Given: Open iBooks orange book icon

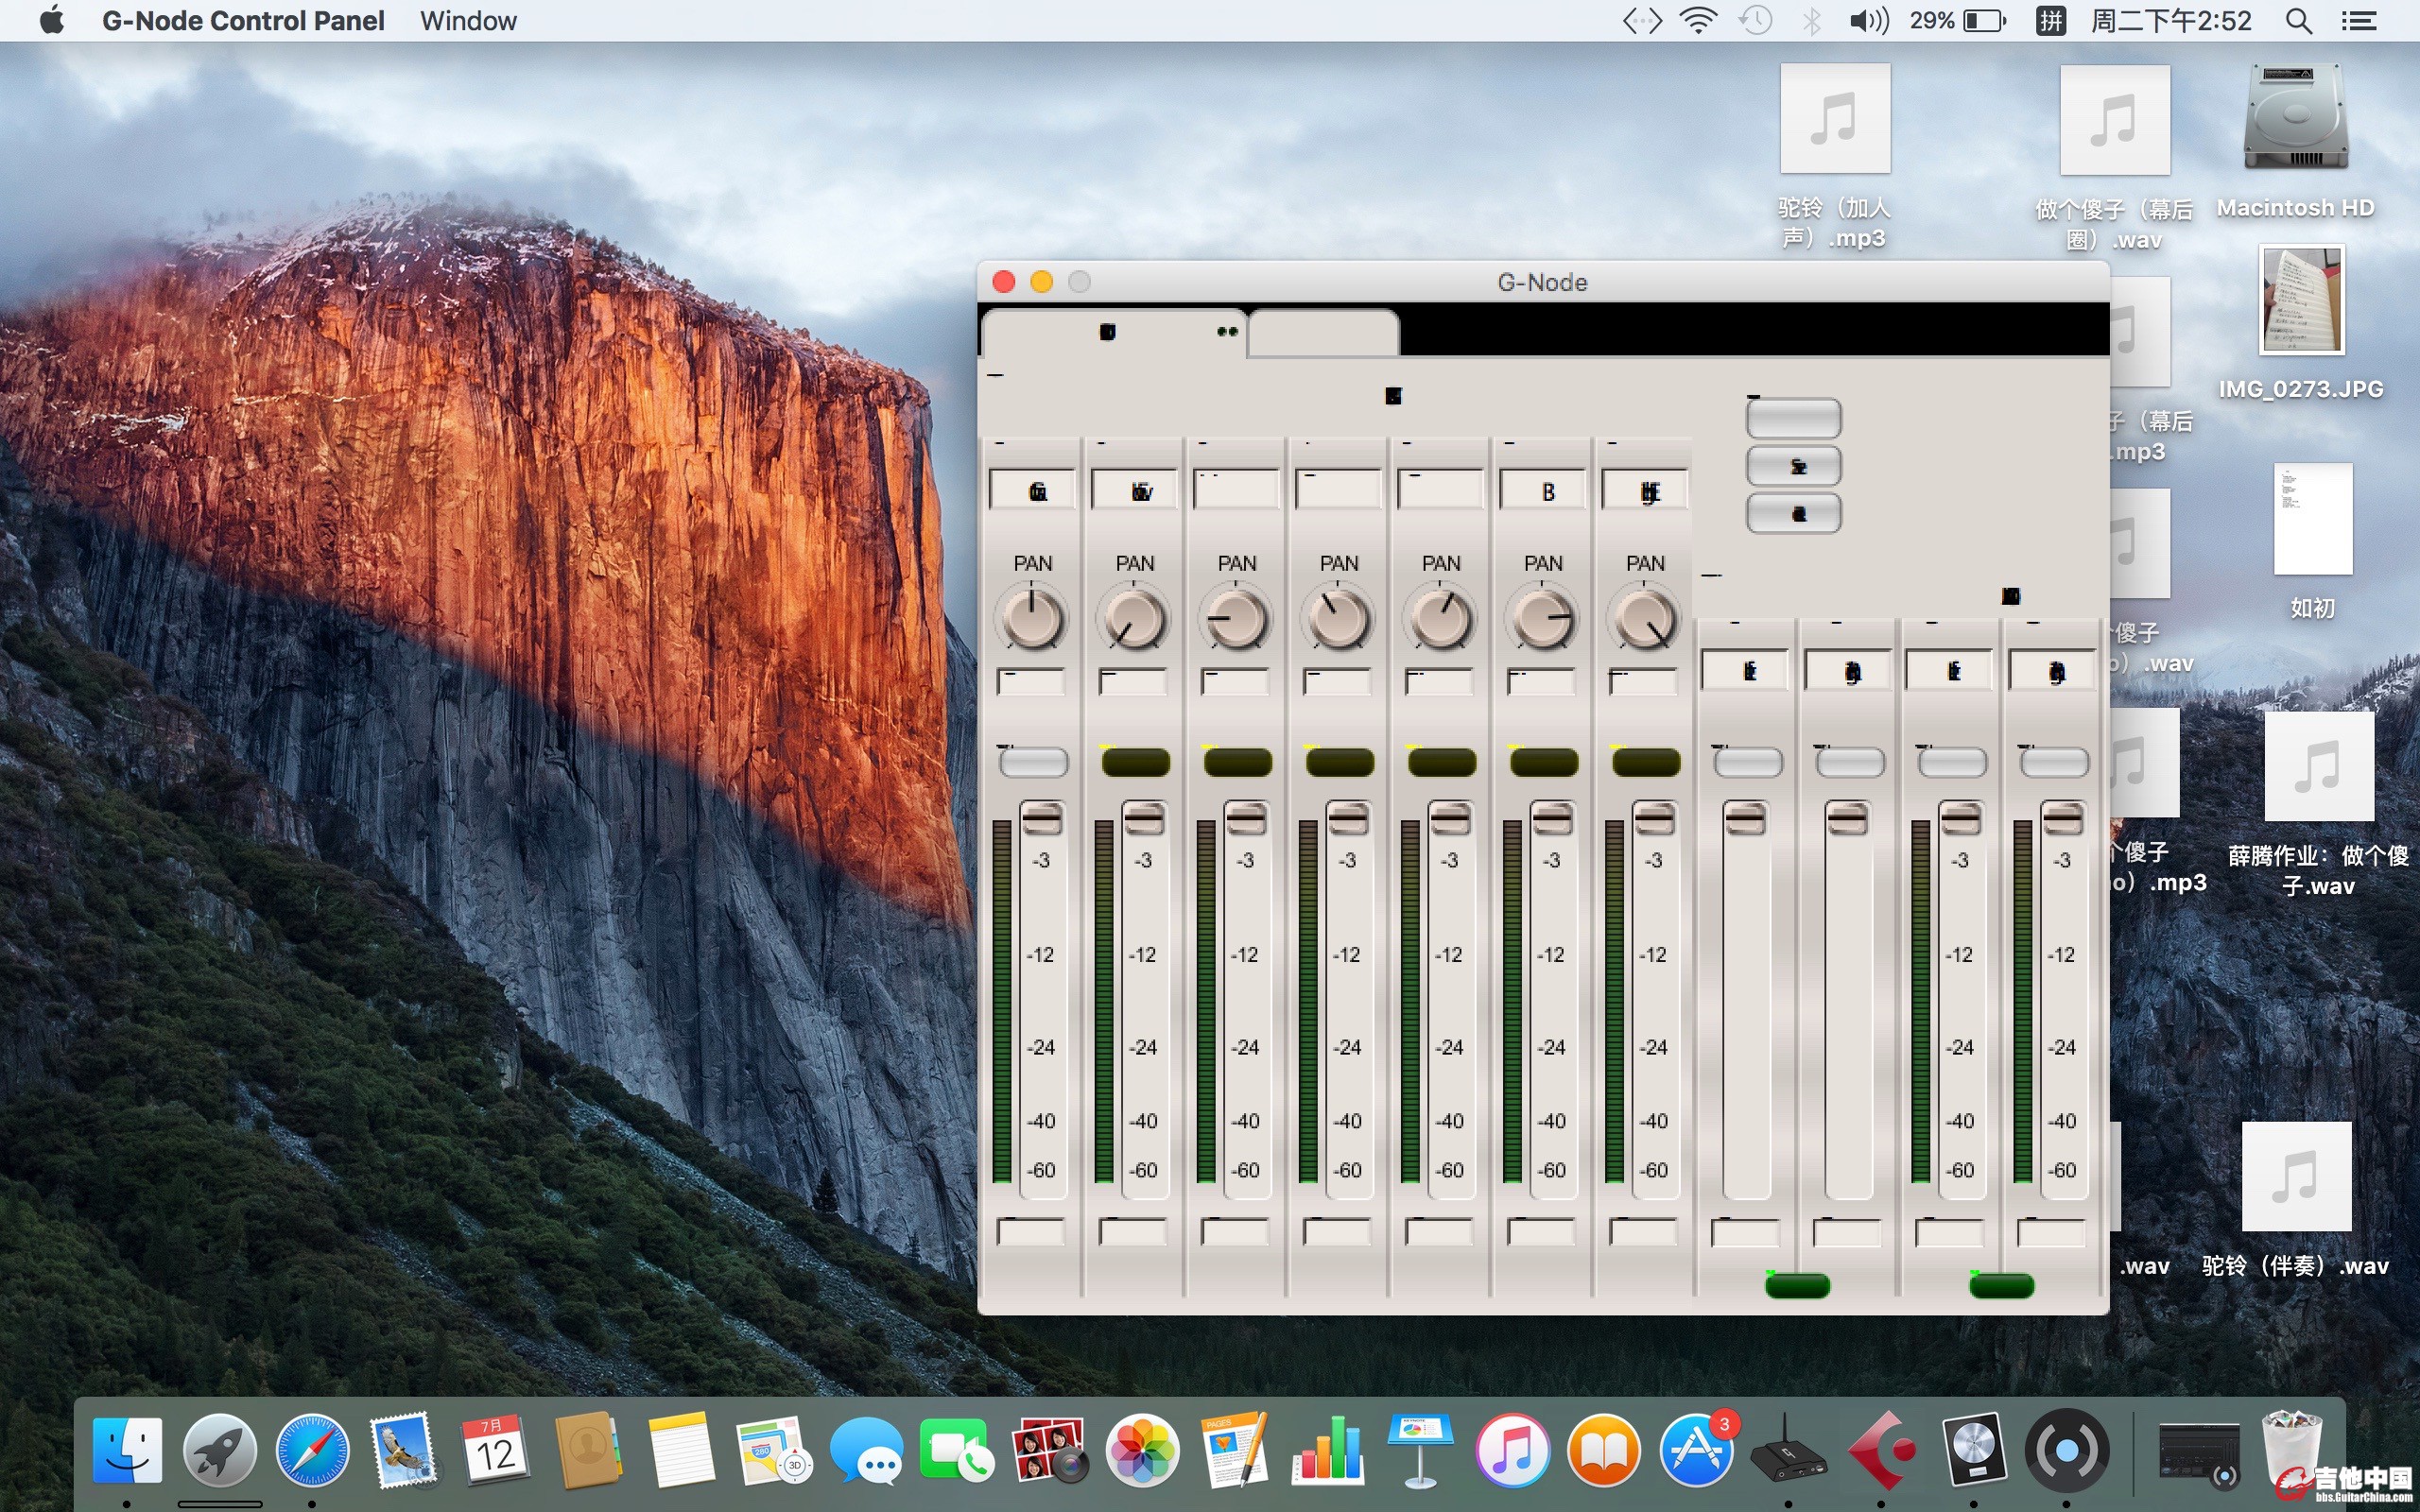Looking at the screenshot, I should tap(1604, 1450).
